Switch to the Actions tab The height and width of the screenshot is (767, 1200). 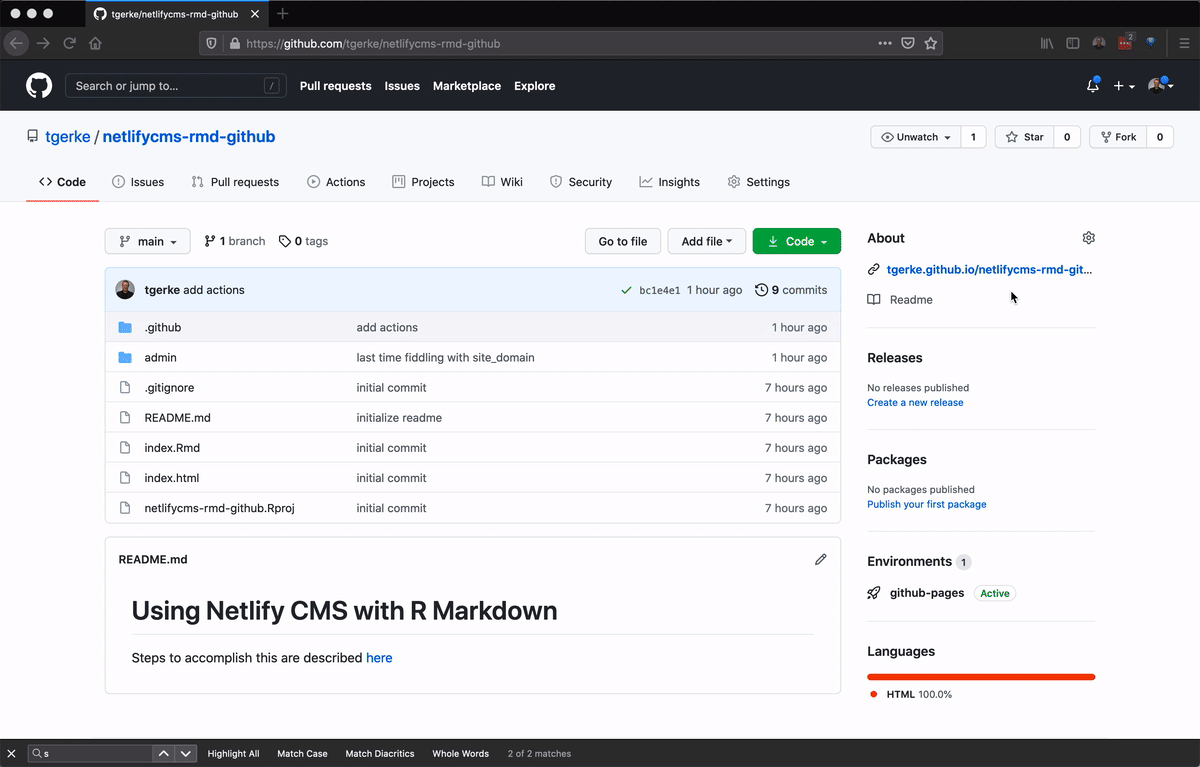(x=336, y=182)
